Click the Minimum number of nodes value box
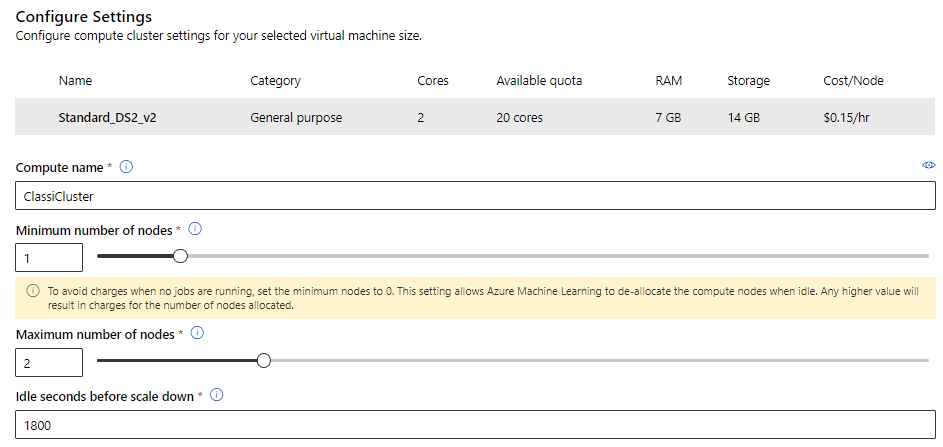 (50, 258)
